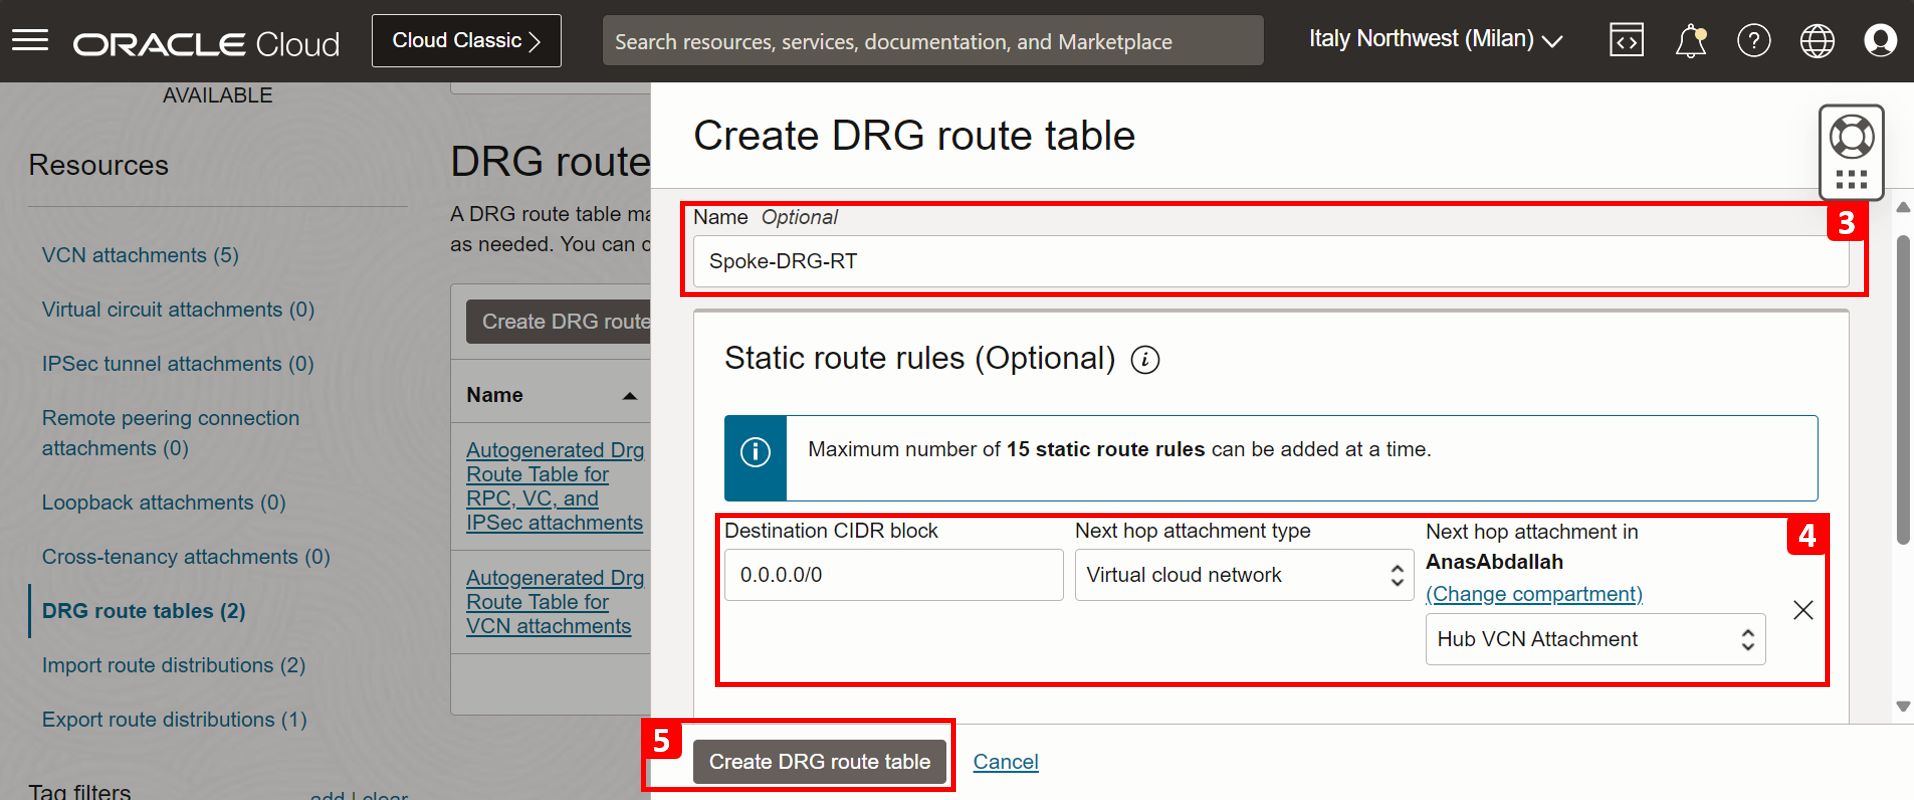Click the support widget grid dots

[1851, 180]
